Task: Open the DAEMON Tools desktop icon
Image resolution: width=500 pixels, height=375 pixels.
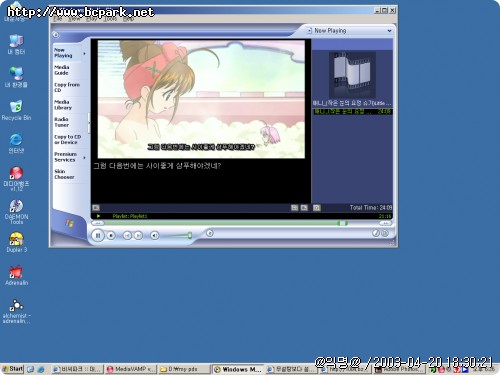Action: pos(16,212)
